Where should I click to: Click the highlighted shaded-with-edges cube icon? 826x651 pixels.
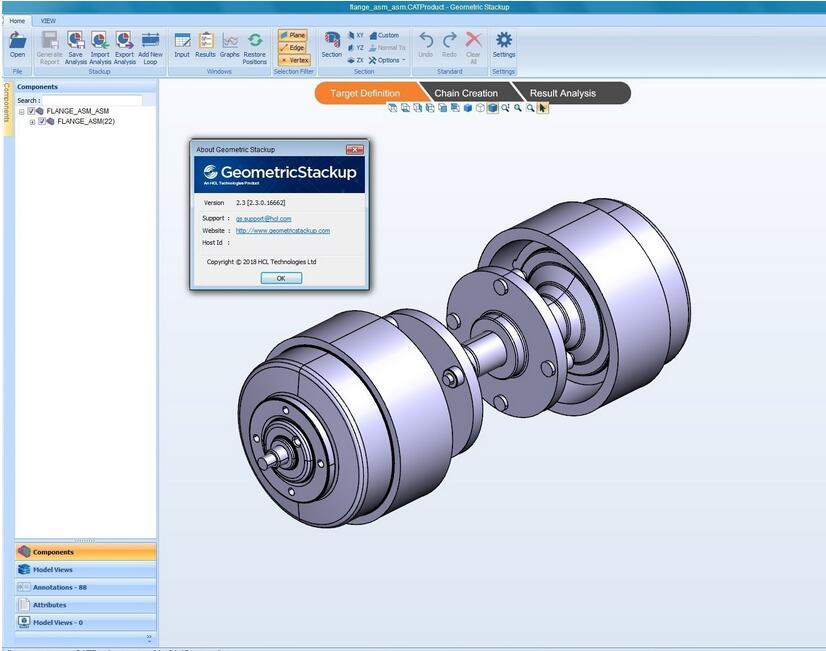[493, 108]
